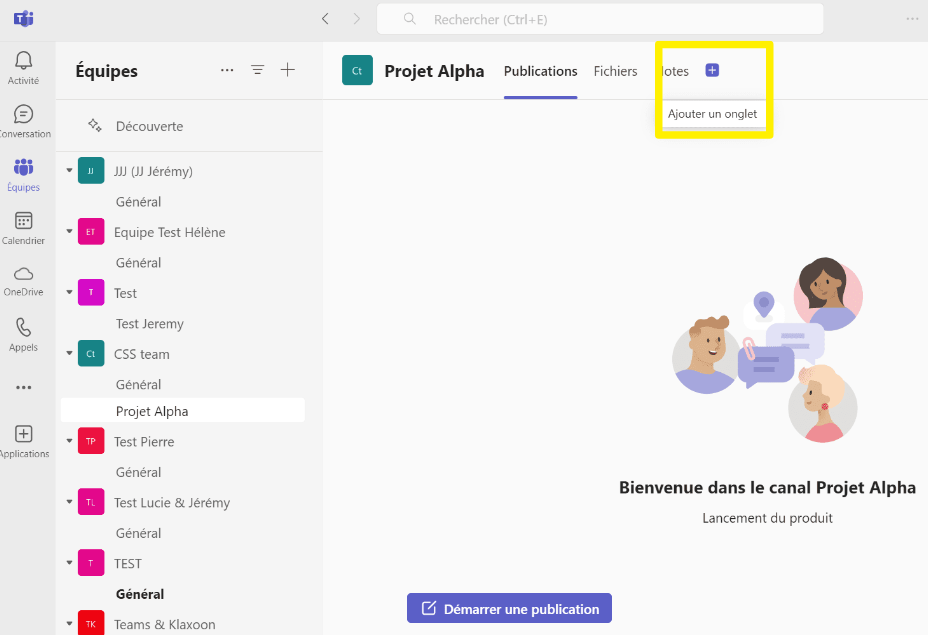Switch to the Fichiers tab
The height and width of the screenshot is (635, 928).
pos(615,71)
